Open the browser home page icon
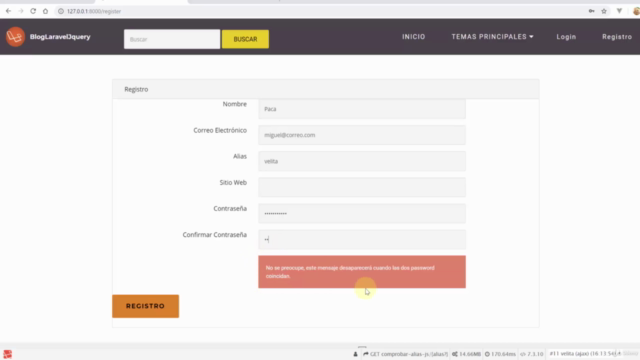 pyautogui.click(x=45, y=11)
